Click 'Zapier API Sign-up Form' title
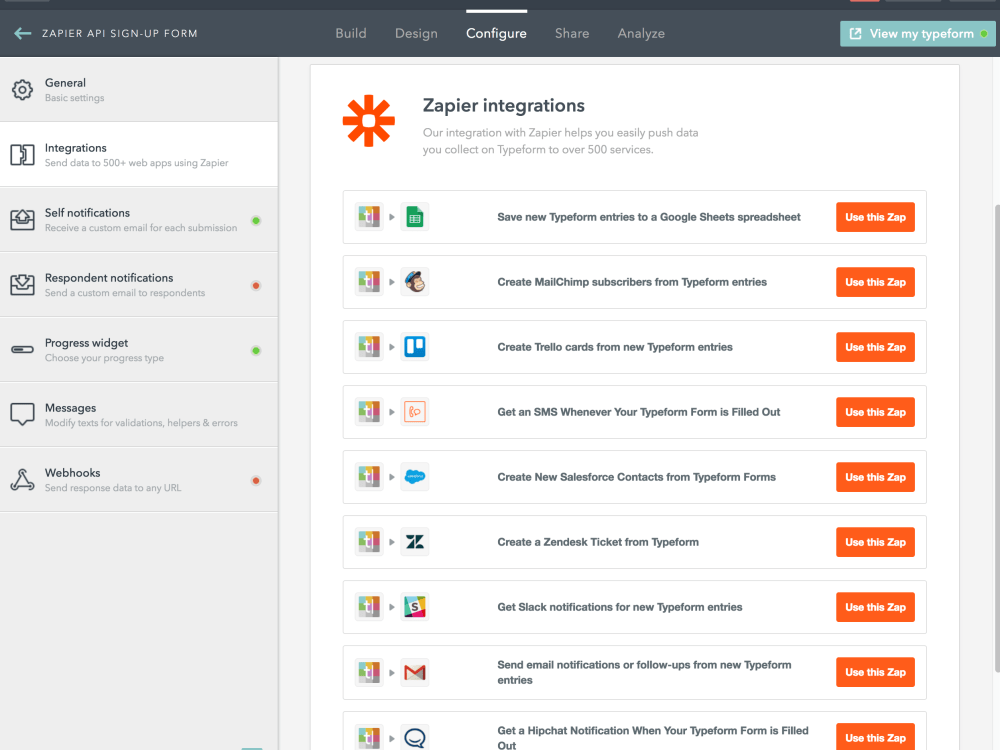Image resolution: width=1000 pixels, height=750 pixels. coord(120,33)
